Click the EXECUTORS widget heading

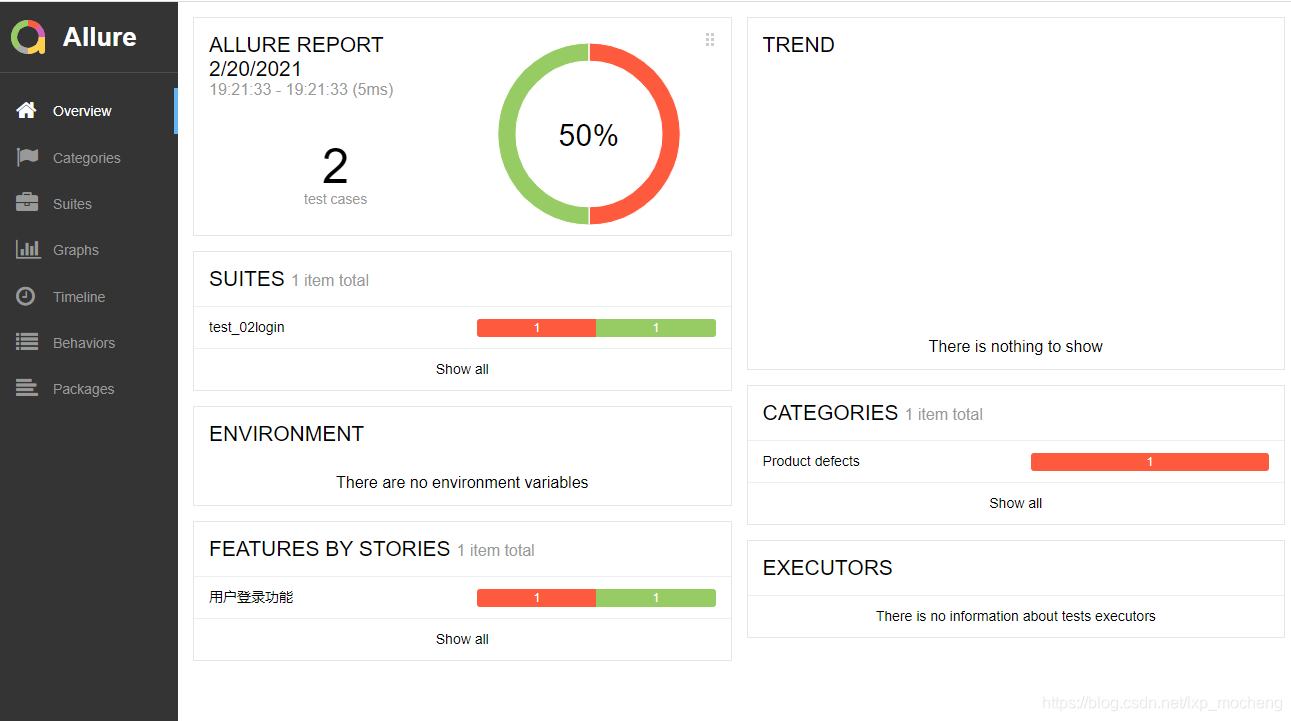pyautogui.click(x=827, y=568)
